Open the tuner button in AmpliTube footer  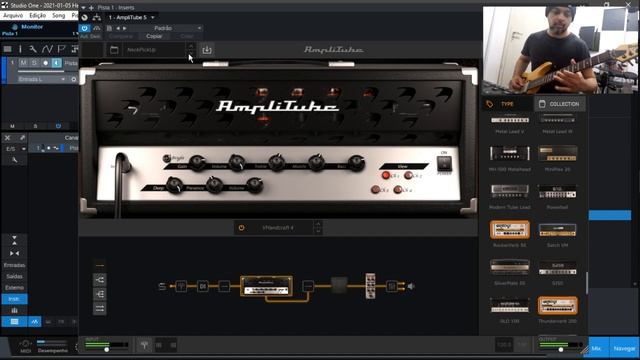(144, 345)
